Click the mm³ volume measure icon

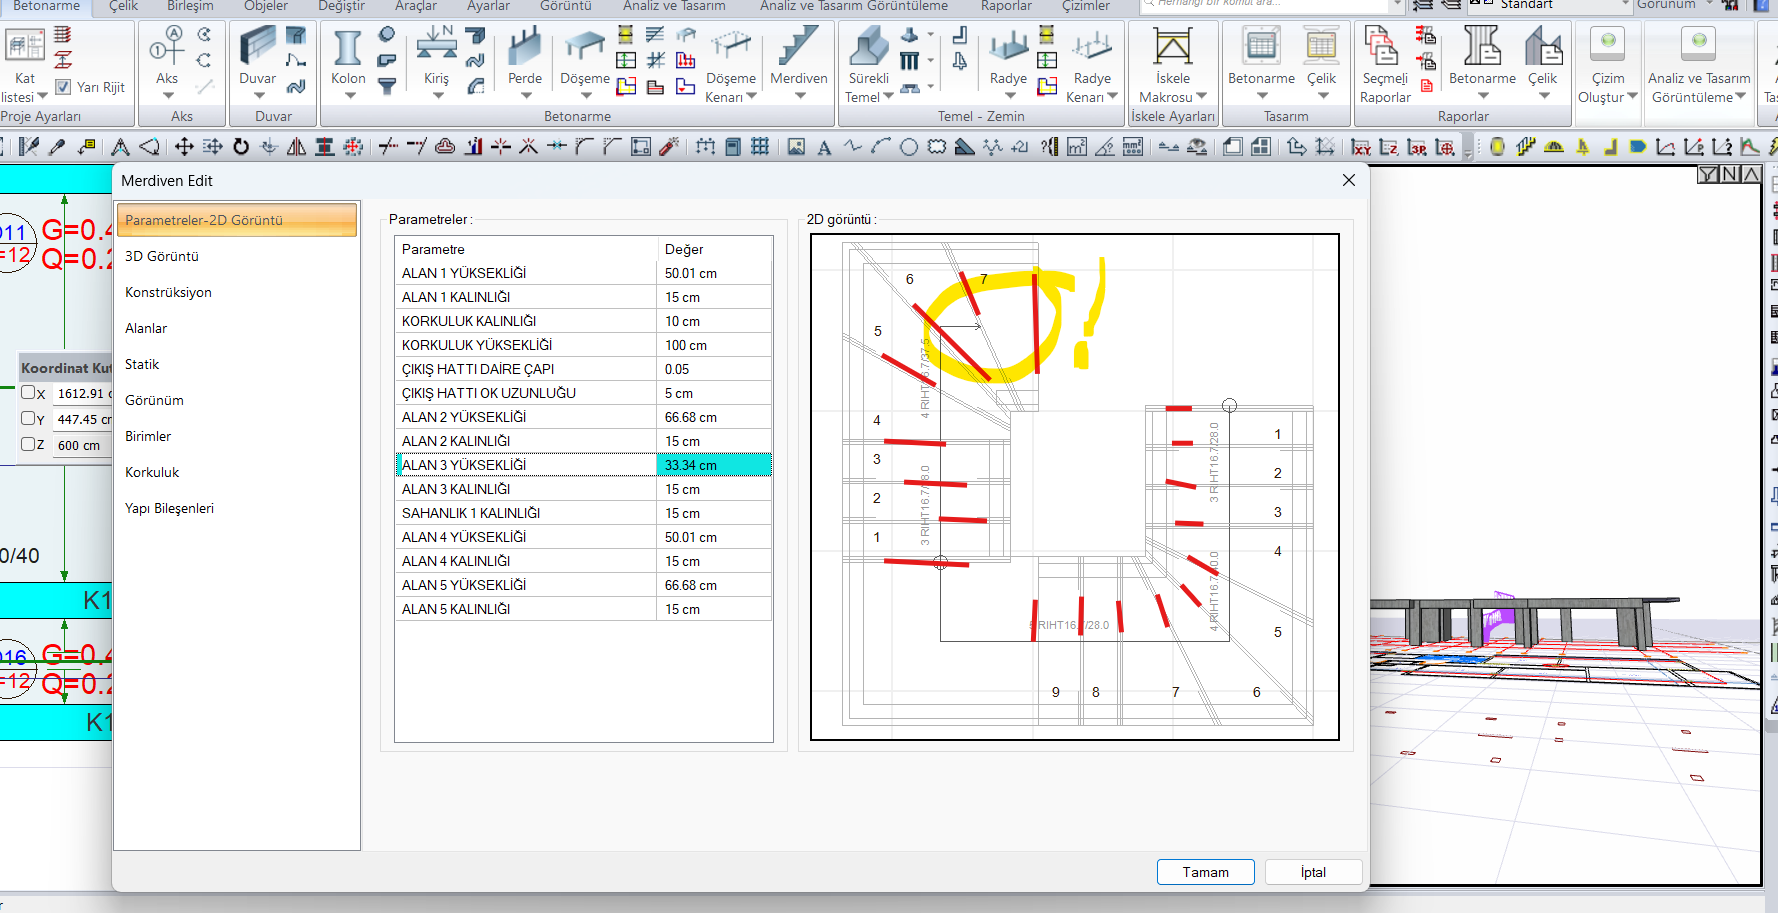click(1133, 147)
